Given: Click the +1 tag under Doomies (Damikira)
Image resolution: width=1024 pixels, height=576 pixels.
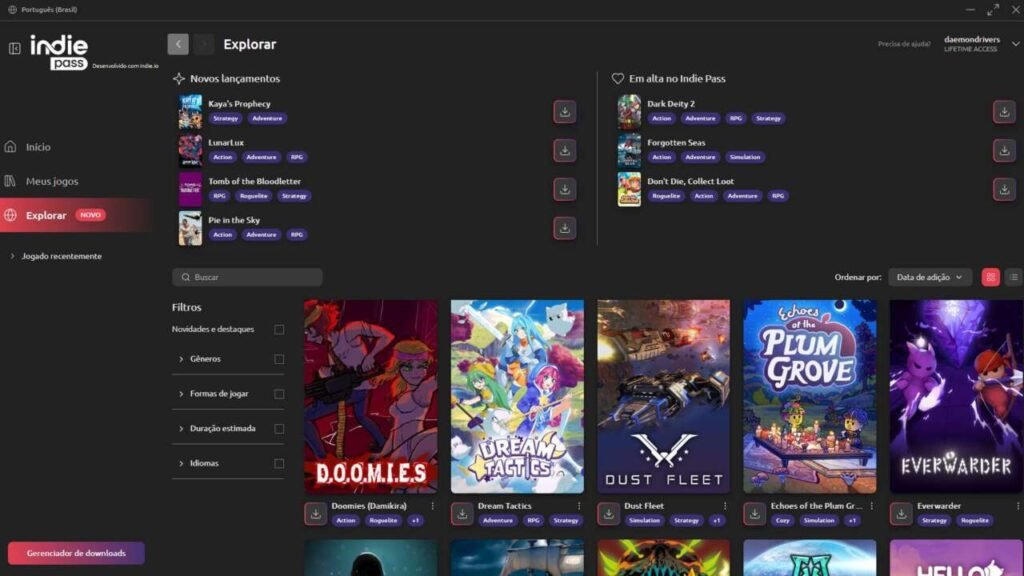Looking at the screenshot, I should click(x=415, y=520).
